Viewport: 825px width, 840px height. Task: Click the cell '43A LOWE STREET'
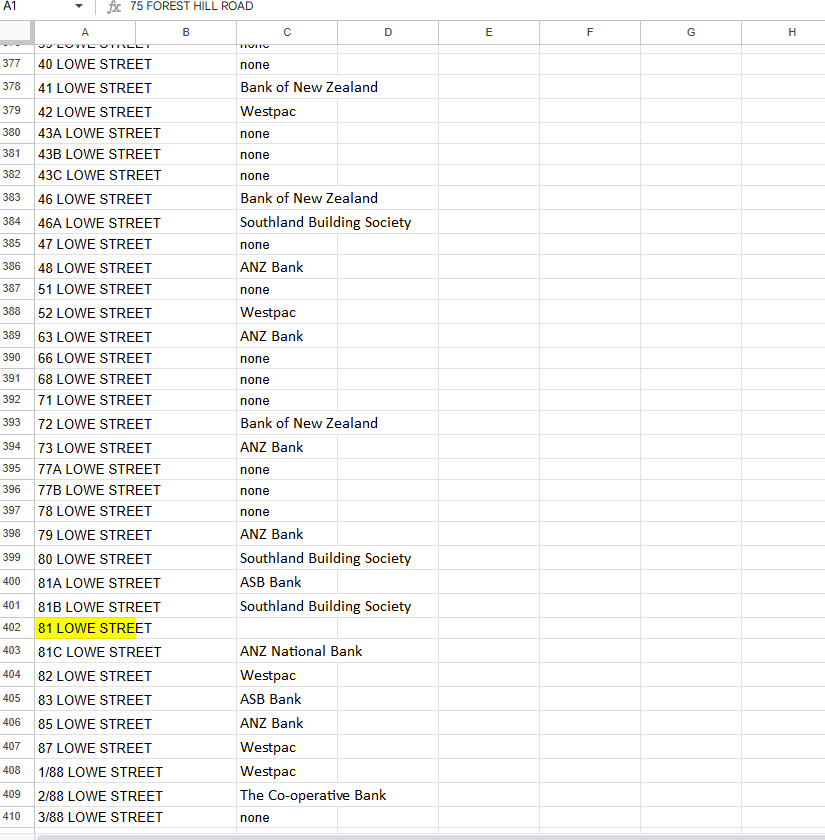coord(85,133)
